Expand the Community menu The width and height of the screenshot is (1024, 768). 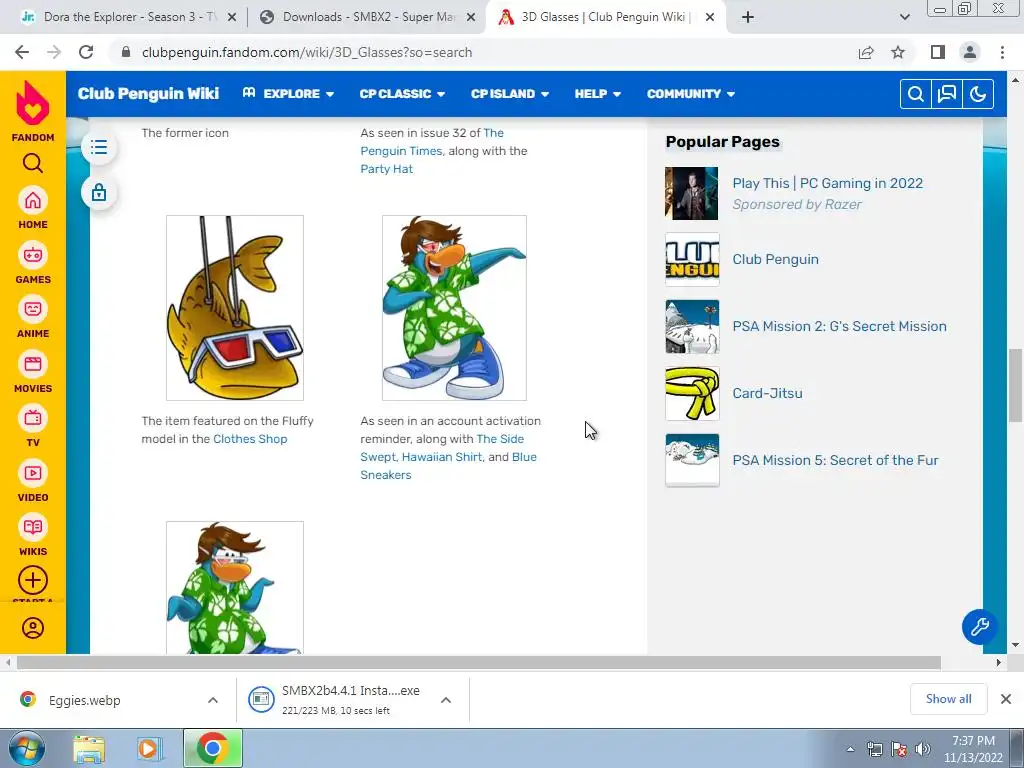click(x=691, y=94)
